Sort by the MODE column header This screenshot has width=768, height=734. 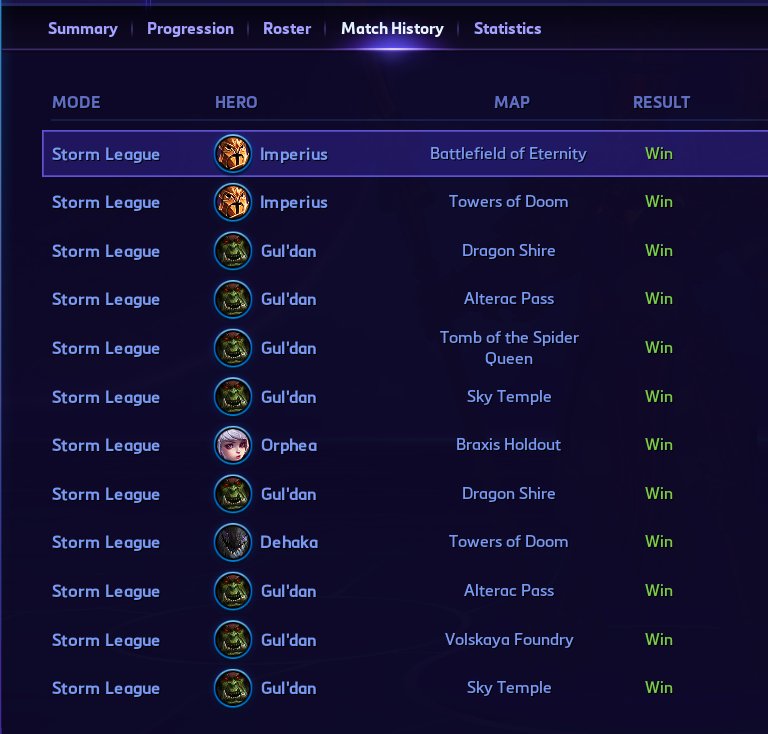point(76,102)
